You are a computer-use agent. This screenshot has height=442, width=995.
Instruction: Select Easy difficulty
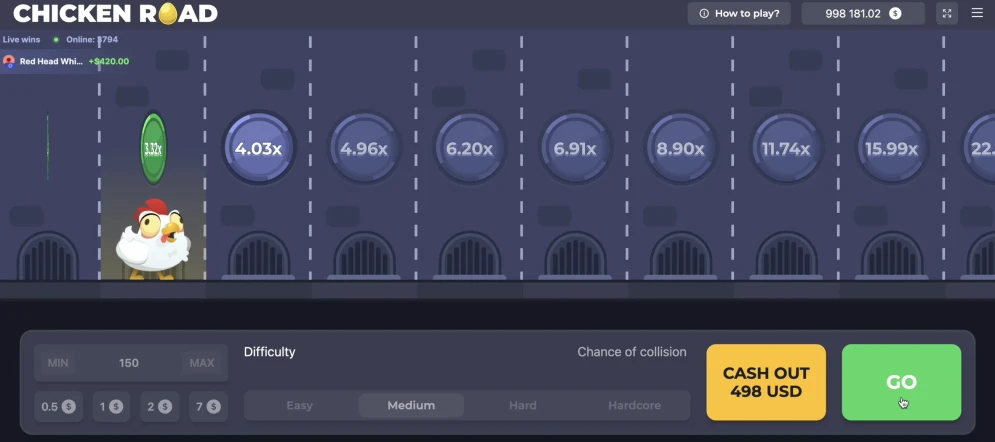tap(300, 405)
